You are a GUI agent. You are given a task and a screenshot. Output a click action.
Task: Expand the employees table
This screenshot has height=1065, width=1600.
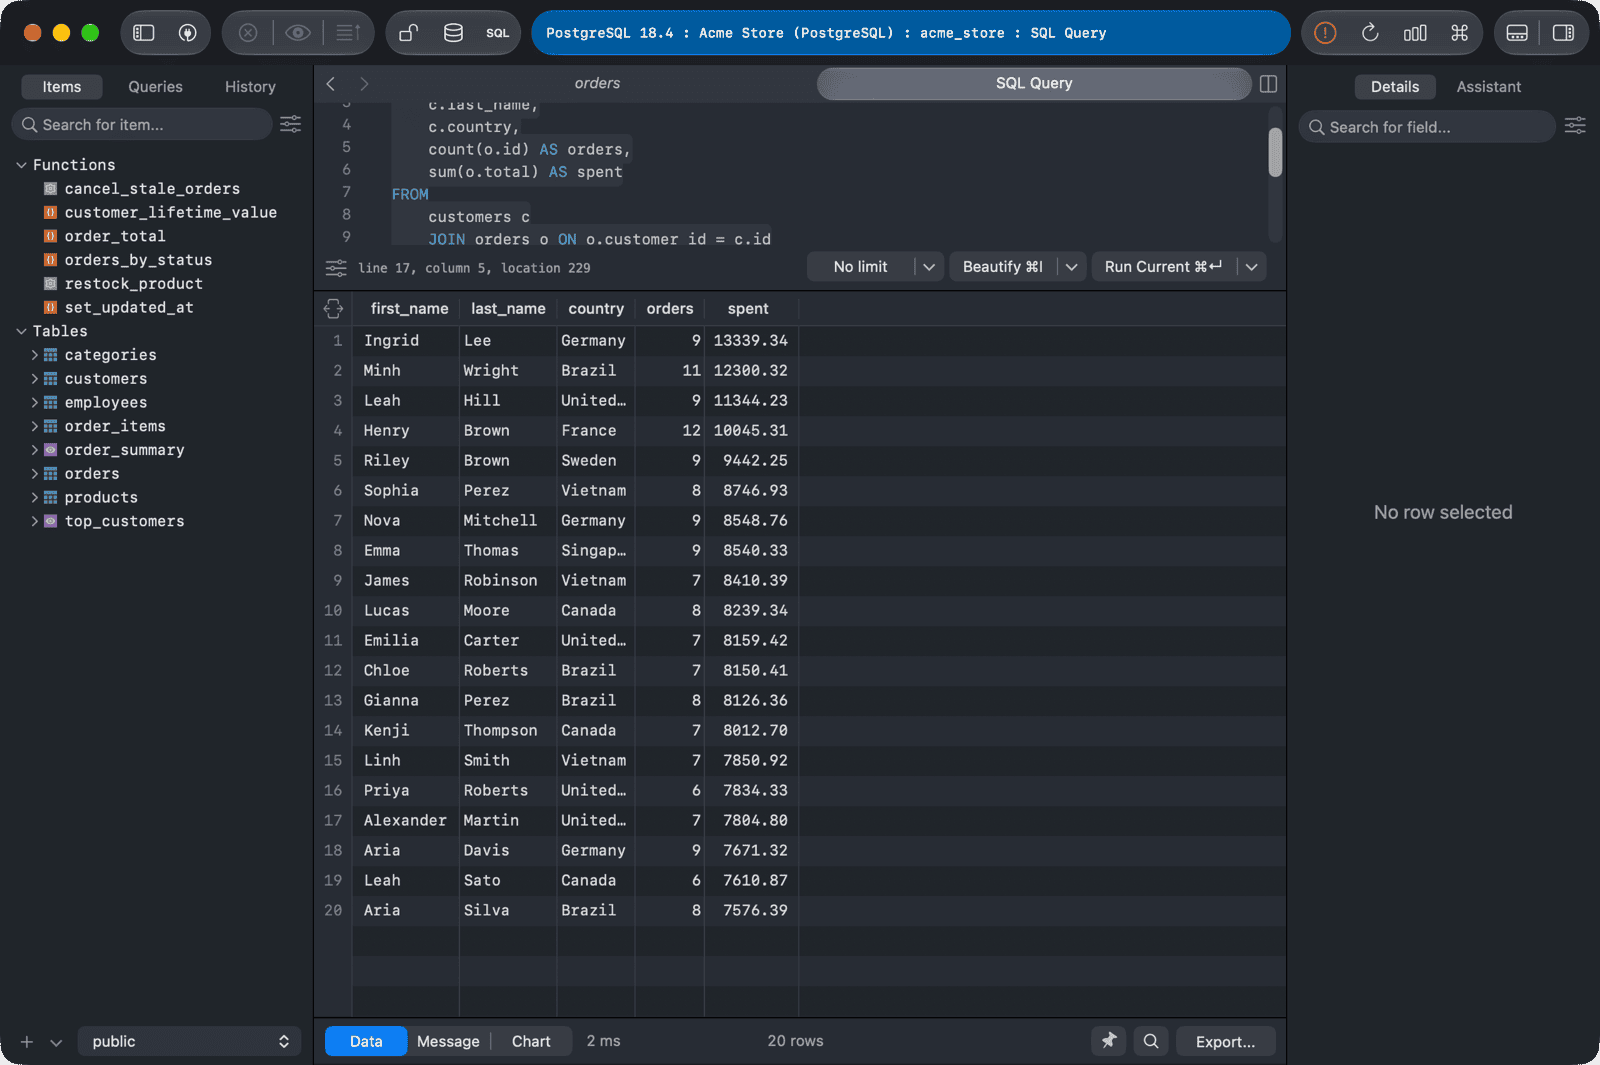(x=35, y=402)
